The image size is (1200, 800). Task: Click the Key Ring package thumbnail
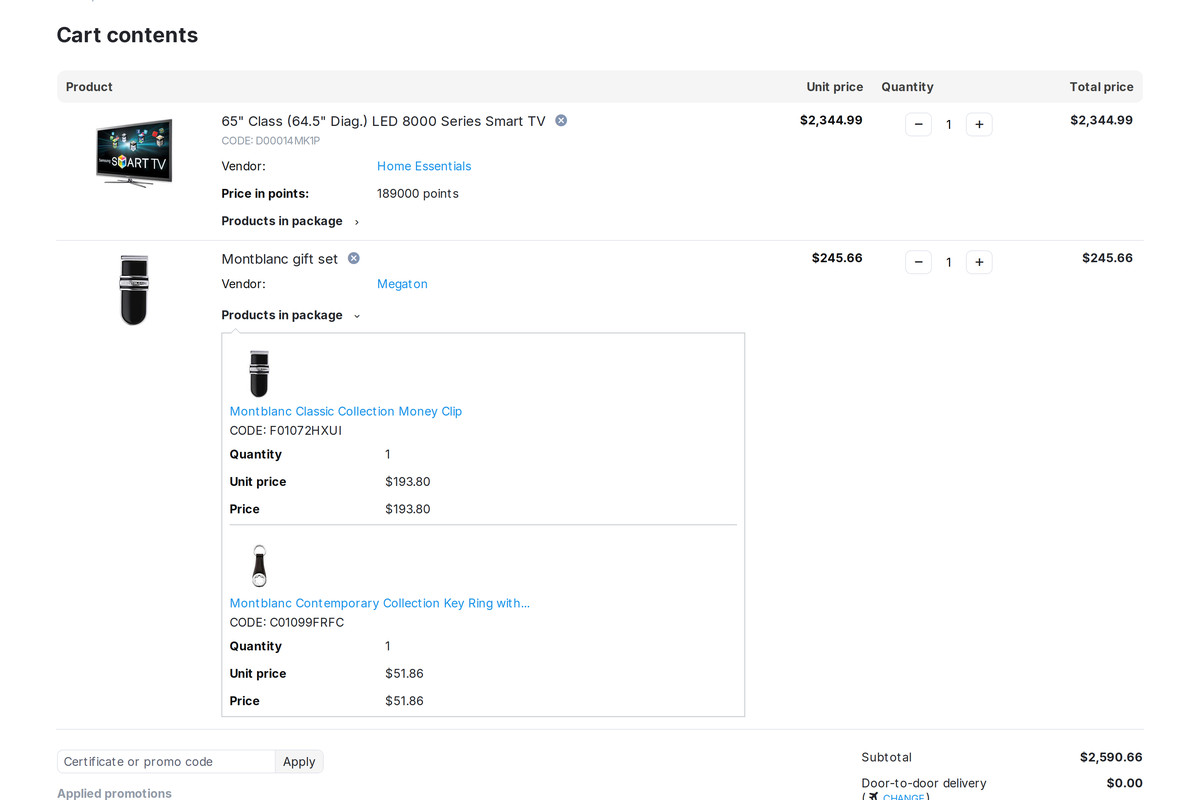(x=259, y=566)
